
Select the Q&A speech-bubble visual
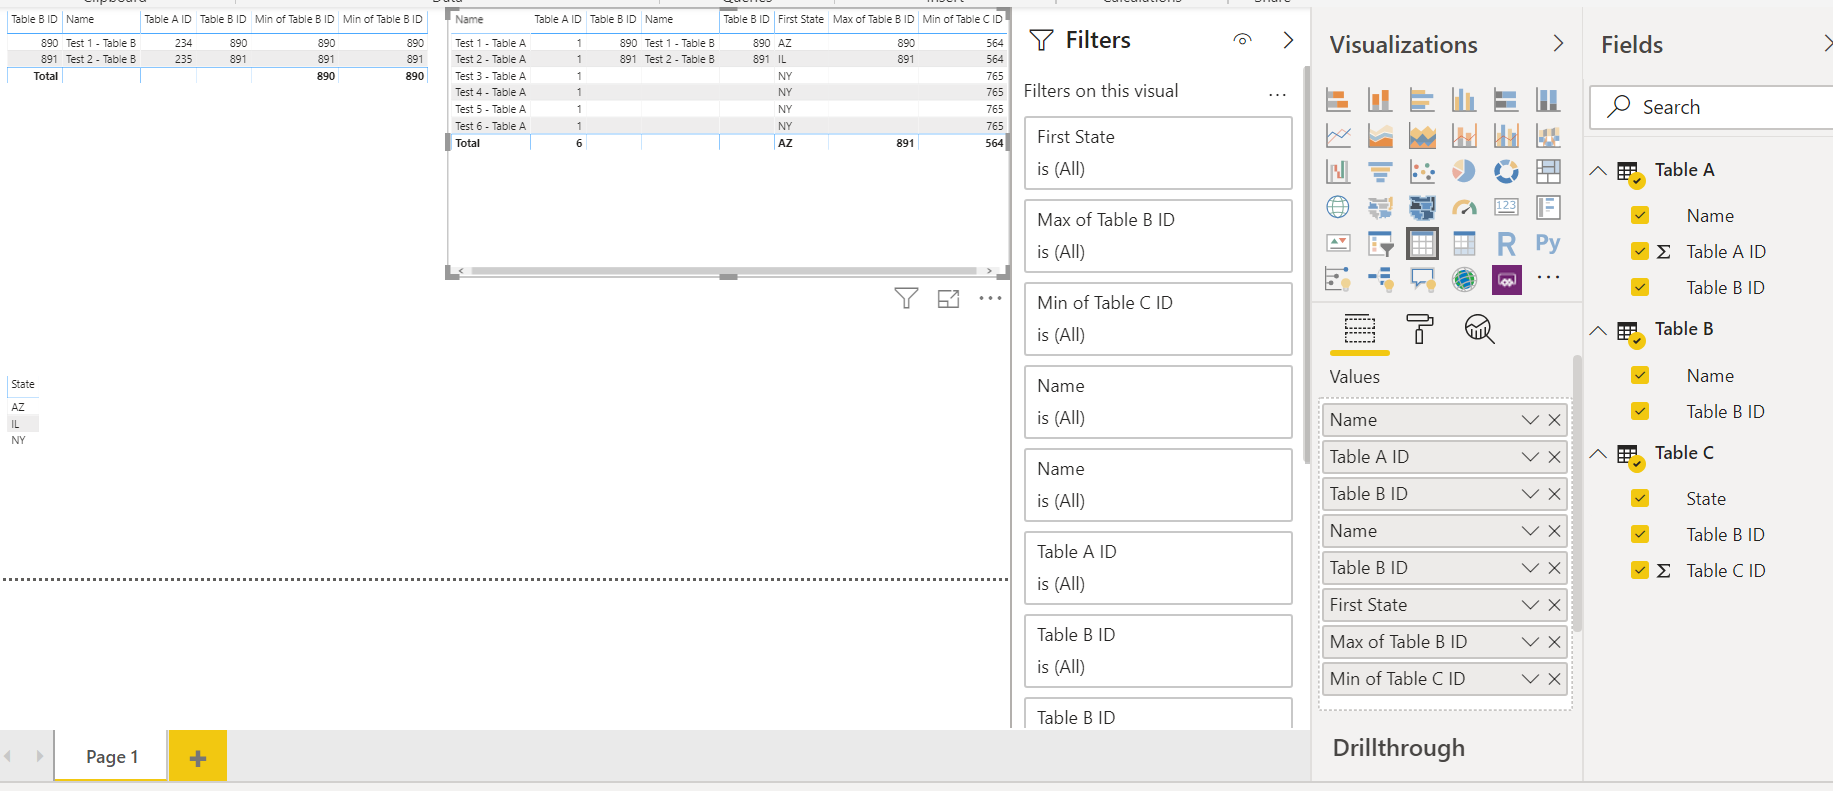point(1422,279)
